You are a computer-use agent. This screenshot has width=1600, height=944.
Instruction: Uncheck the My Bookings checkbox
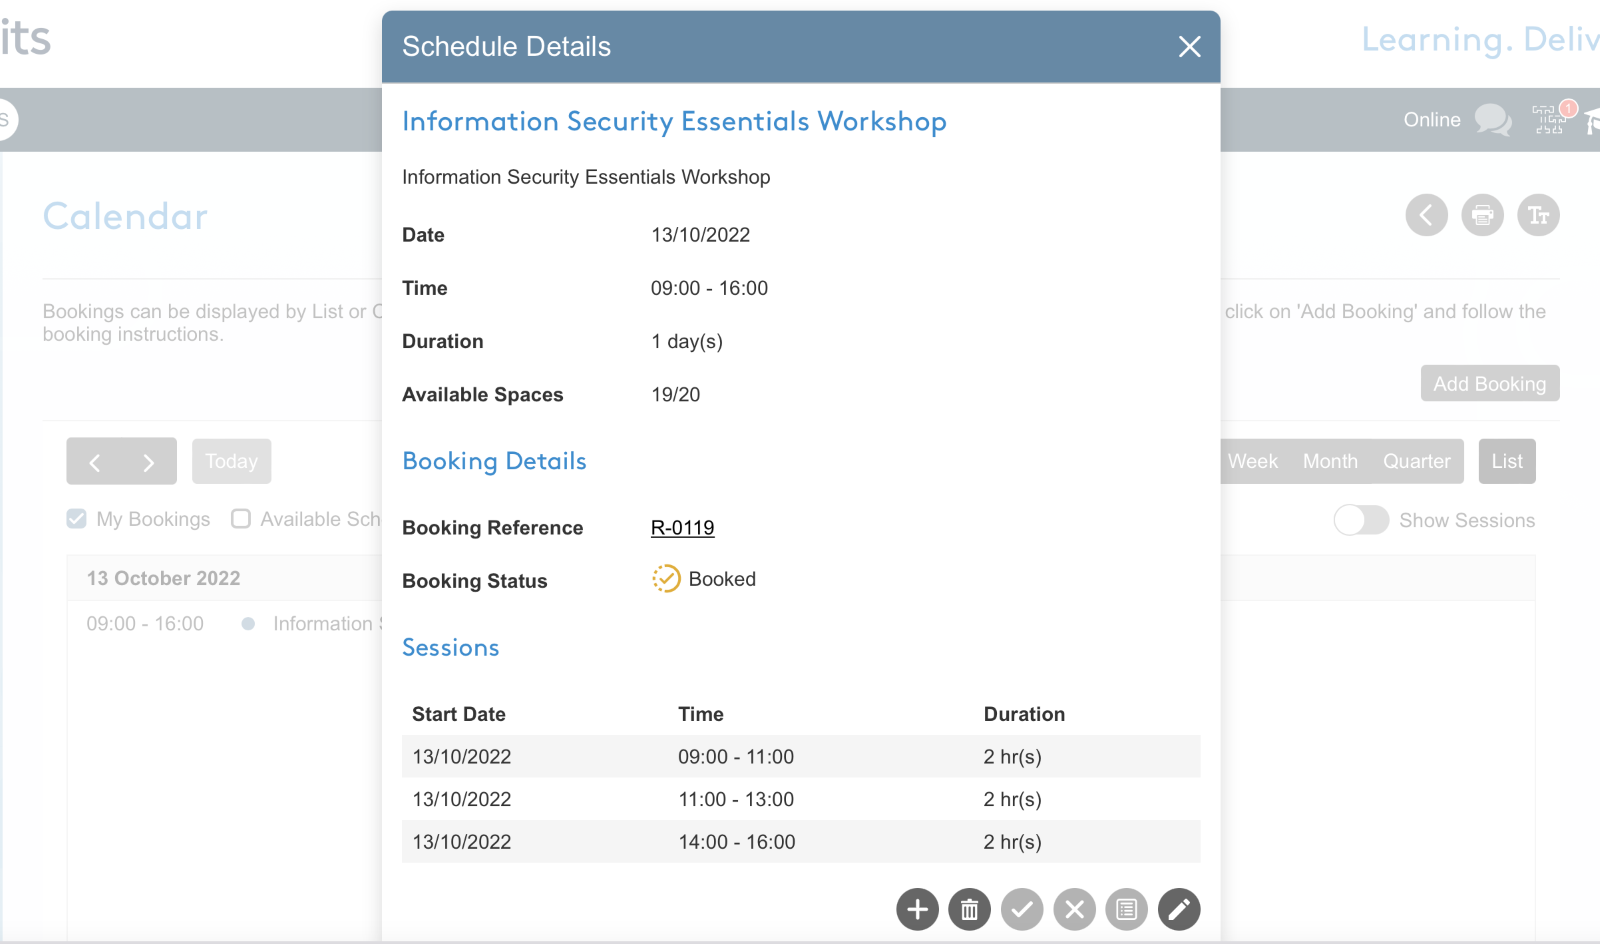tap(76, 518)
